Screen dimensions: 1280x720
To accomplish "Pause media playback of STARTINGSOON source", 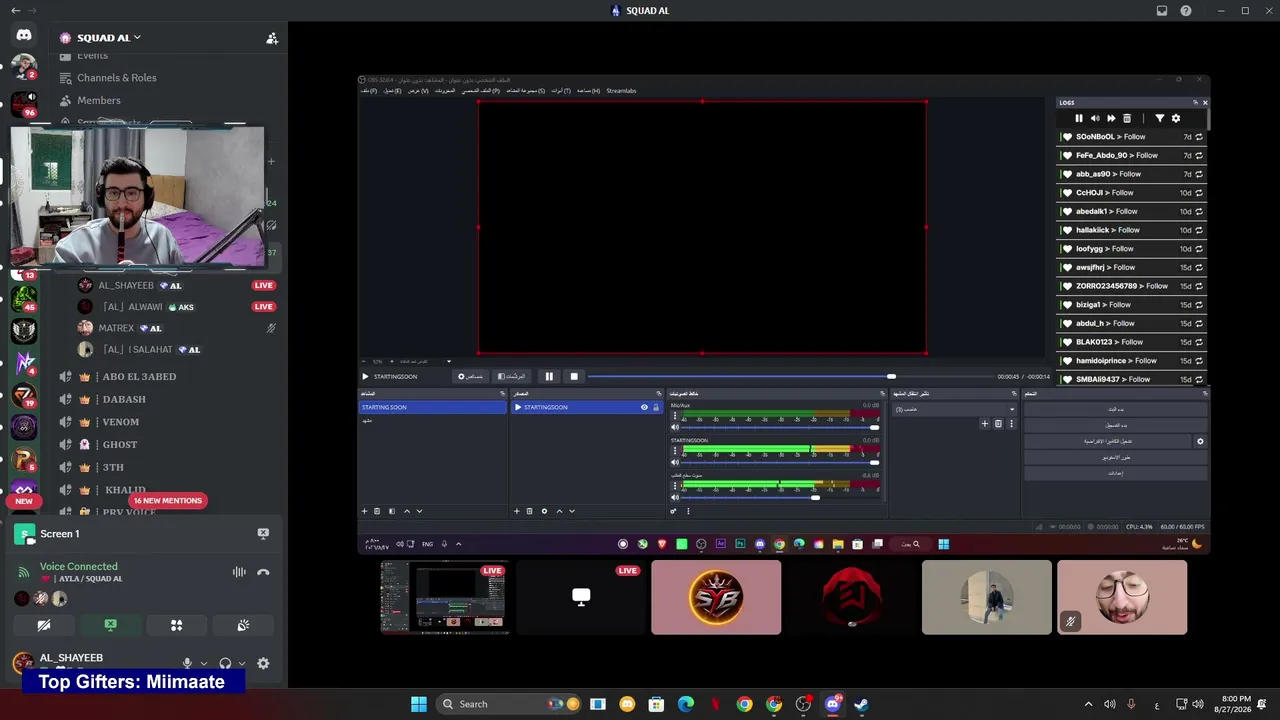I will pos(549,376).
